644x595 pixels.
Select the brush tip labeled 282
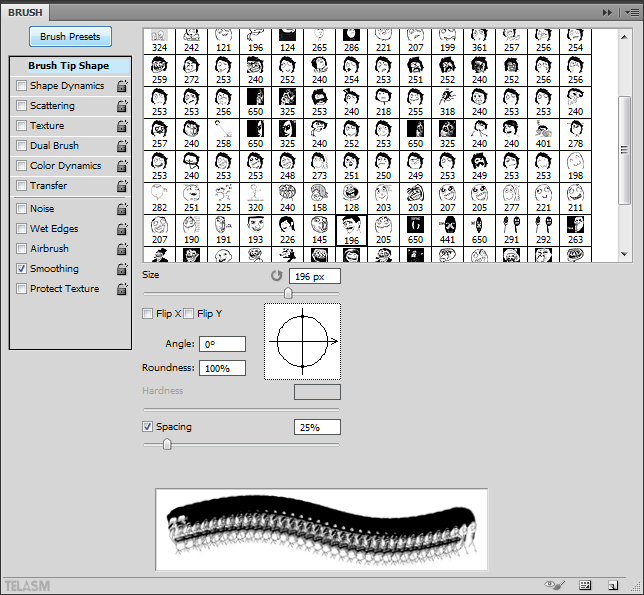(x=159, y=198)
